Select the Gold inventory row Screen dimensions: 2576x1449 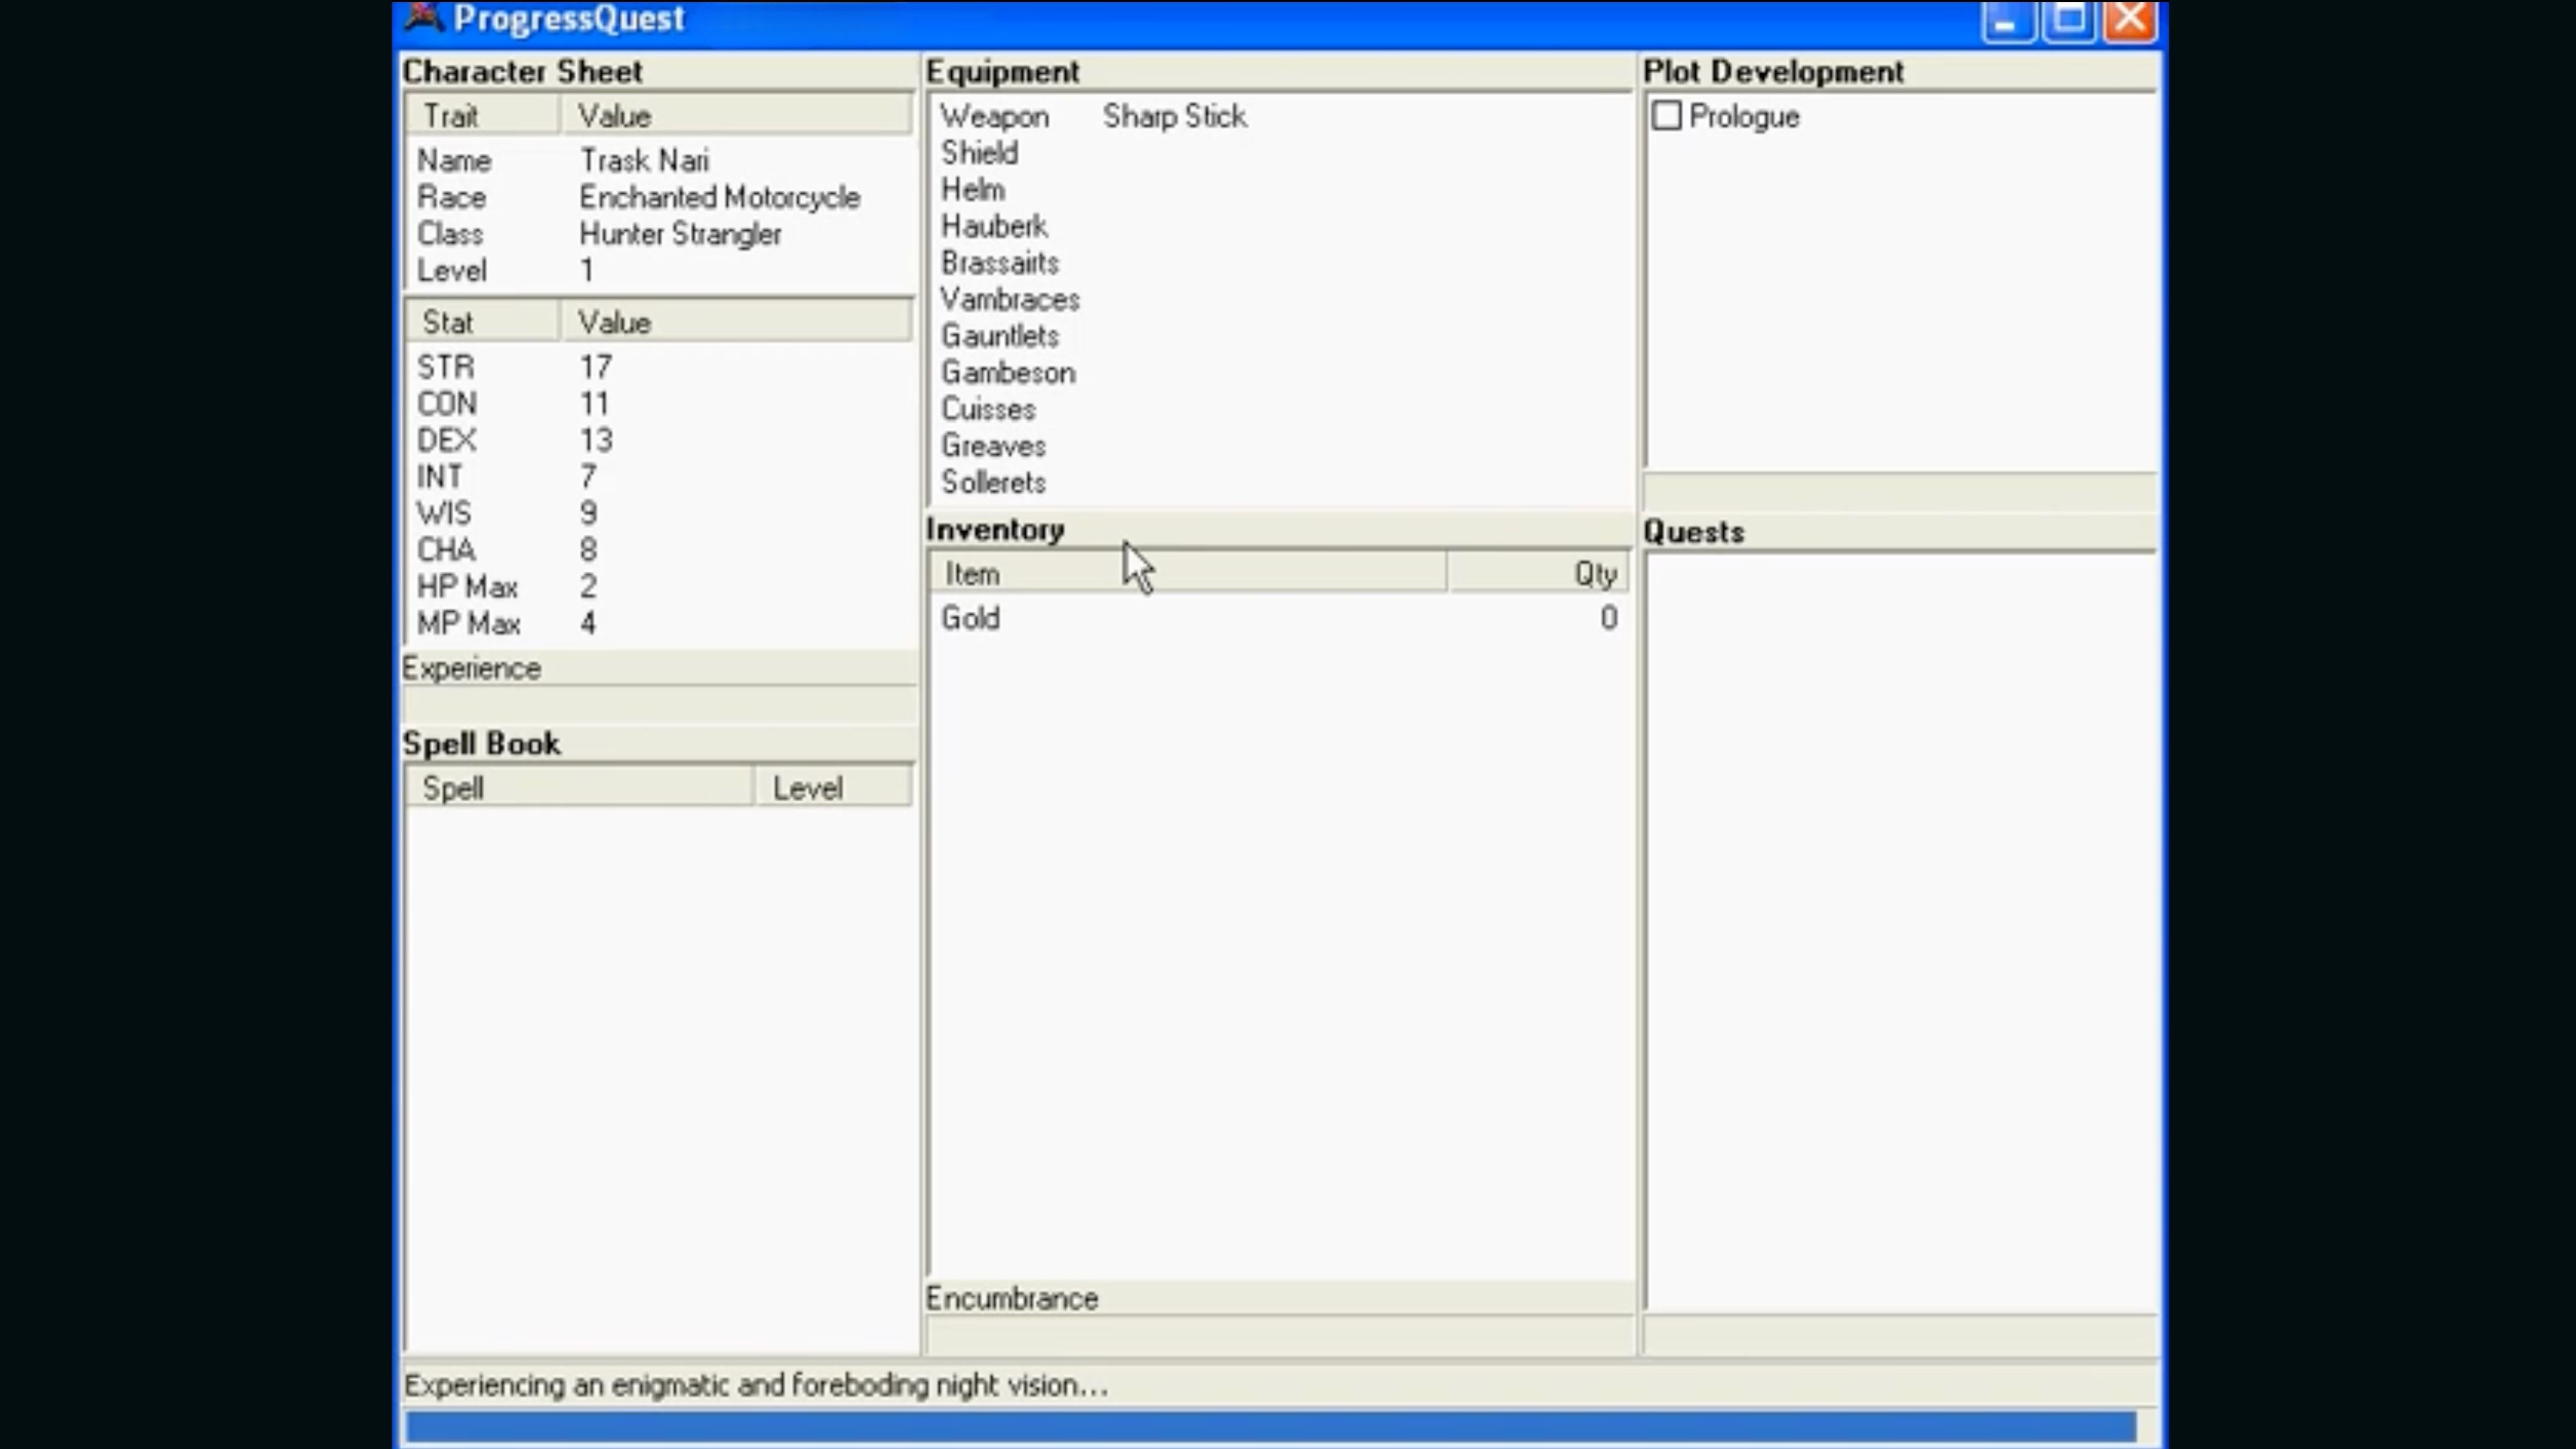click(x=971, y=618)
